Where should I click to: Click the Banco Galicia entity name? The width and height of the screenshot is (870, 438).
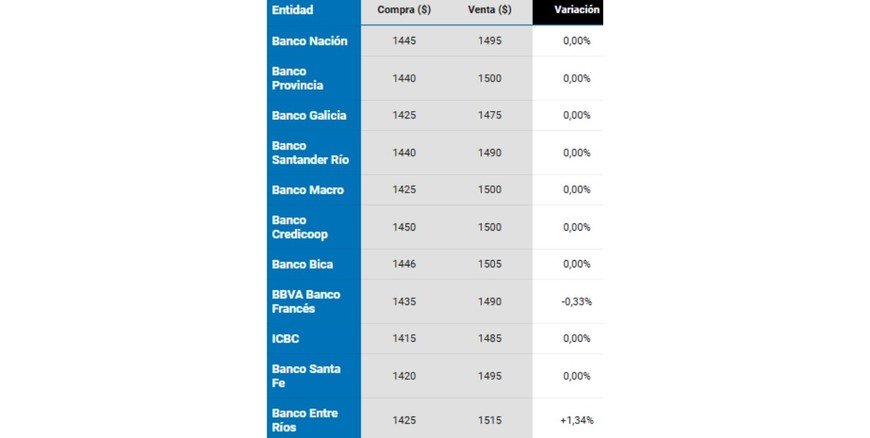tap(309, 115)
